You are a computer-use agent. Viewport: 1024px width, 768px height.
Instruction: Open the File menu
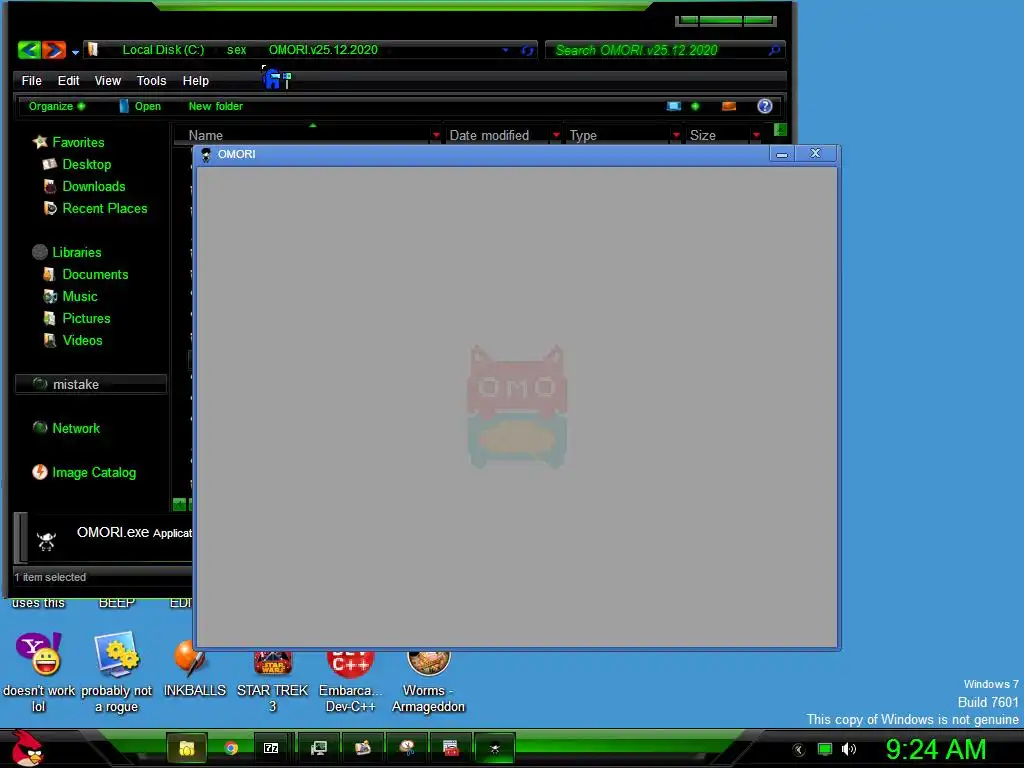(x=31, y=80)
